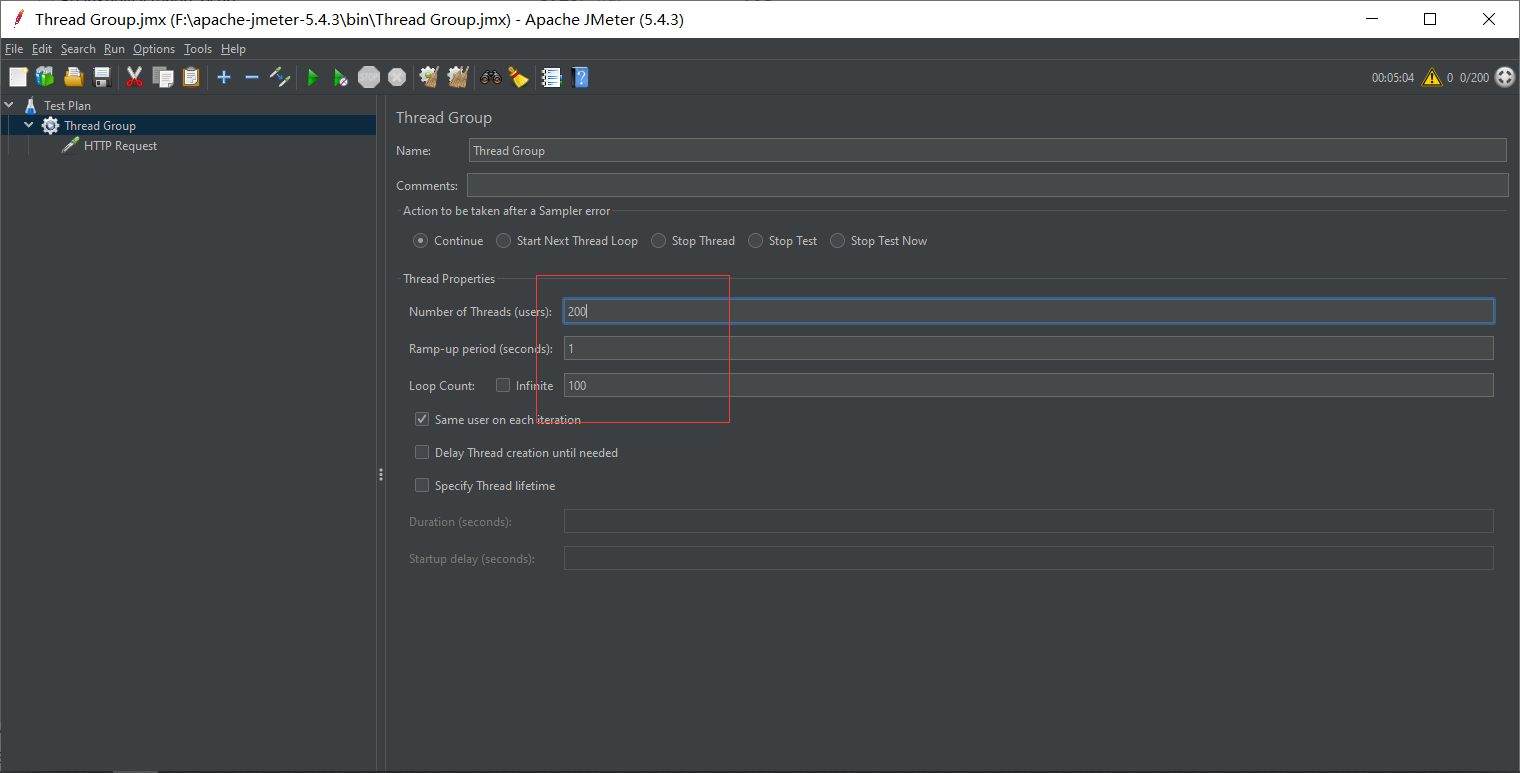Open Help with question-mark book icon
This screenshot has height=773, width=1520.
coord(580,77)
